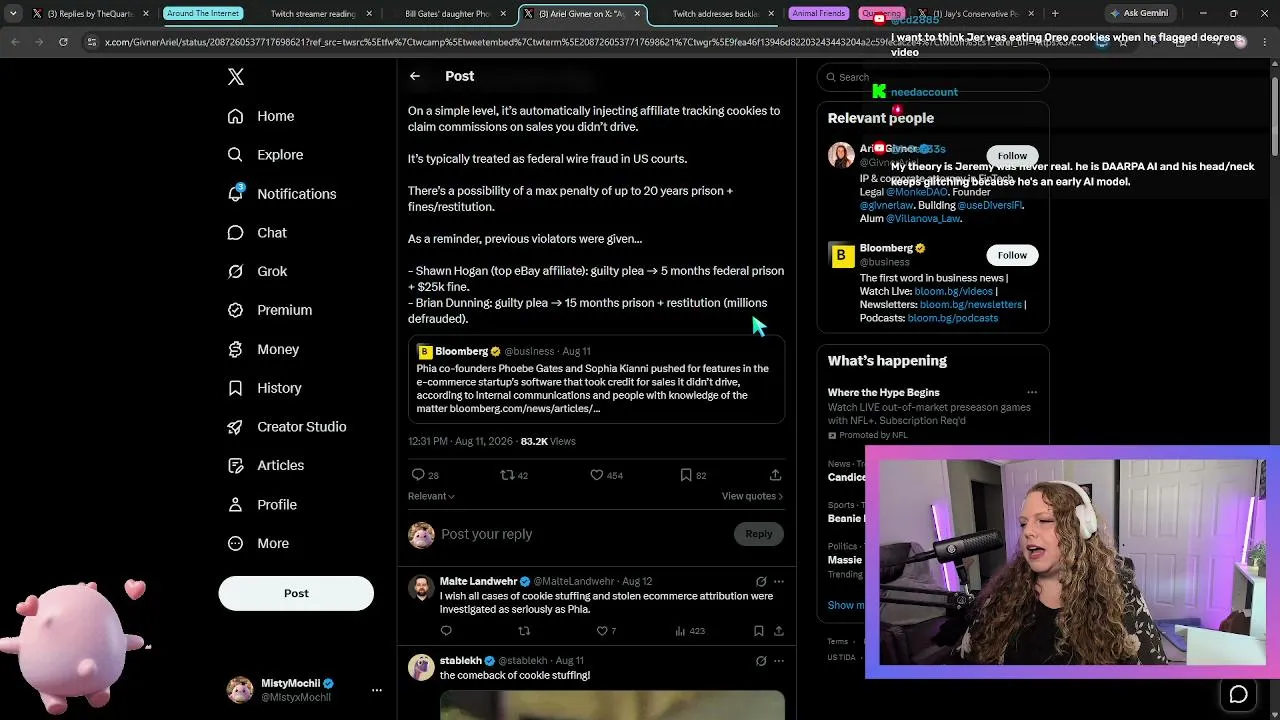Image resolution: width=1280 pixels, height=720 pixels.
Task: Repost Malte Landwehr's reply
Action: 524,631
